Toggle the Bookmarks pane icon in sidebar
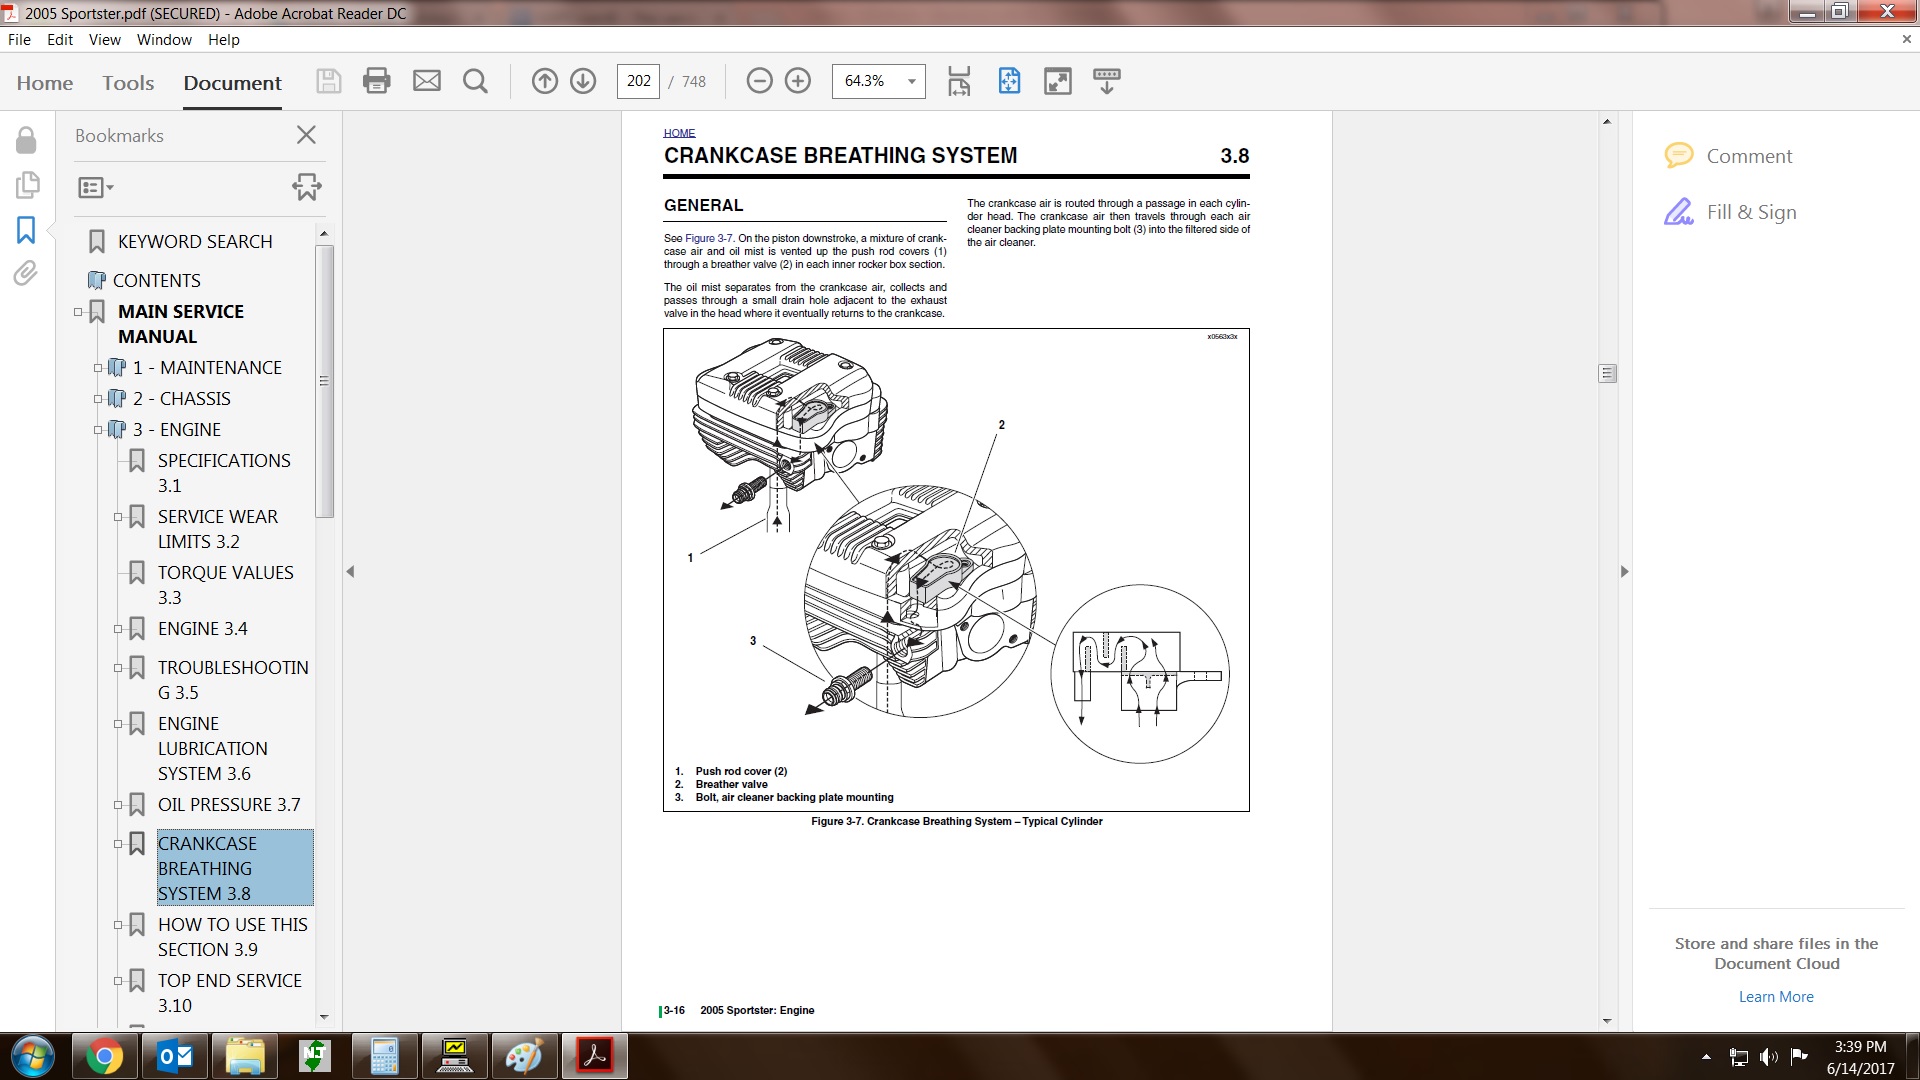This screenshot has width=1920, height=1080. tap(26, 230)
